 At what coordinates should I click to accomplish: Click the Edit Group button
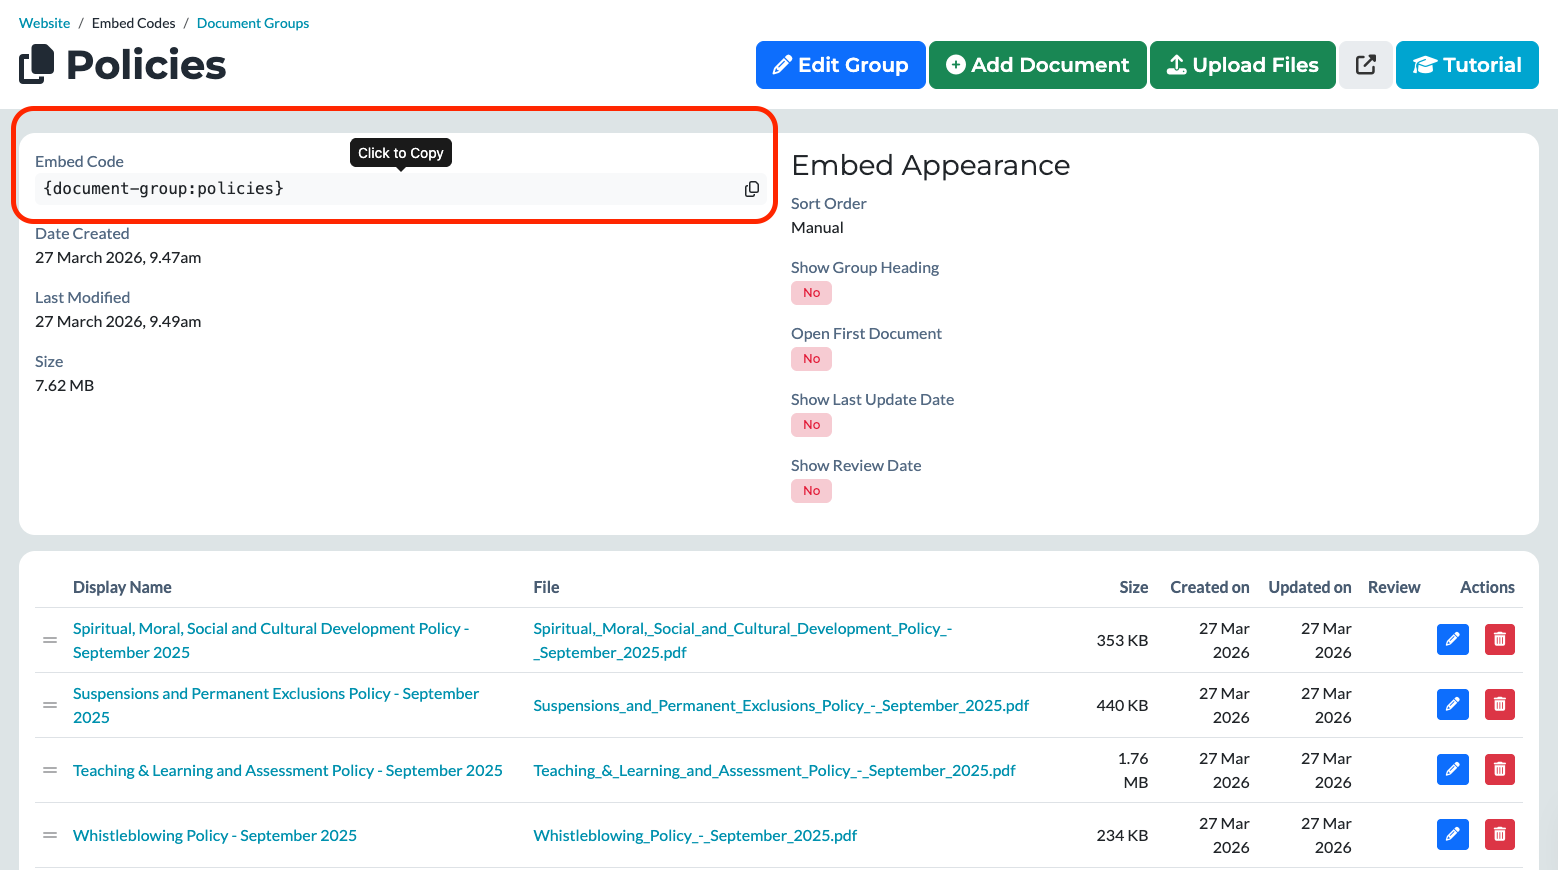pyautogui.click(x=840, y=65)
